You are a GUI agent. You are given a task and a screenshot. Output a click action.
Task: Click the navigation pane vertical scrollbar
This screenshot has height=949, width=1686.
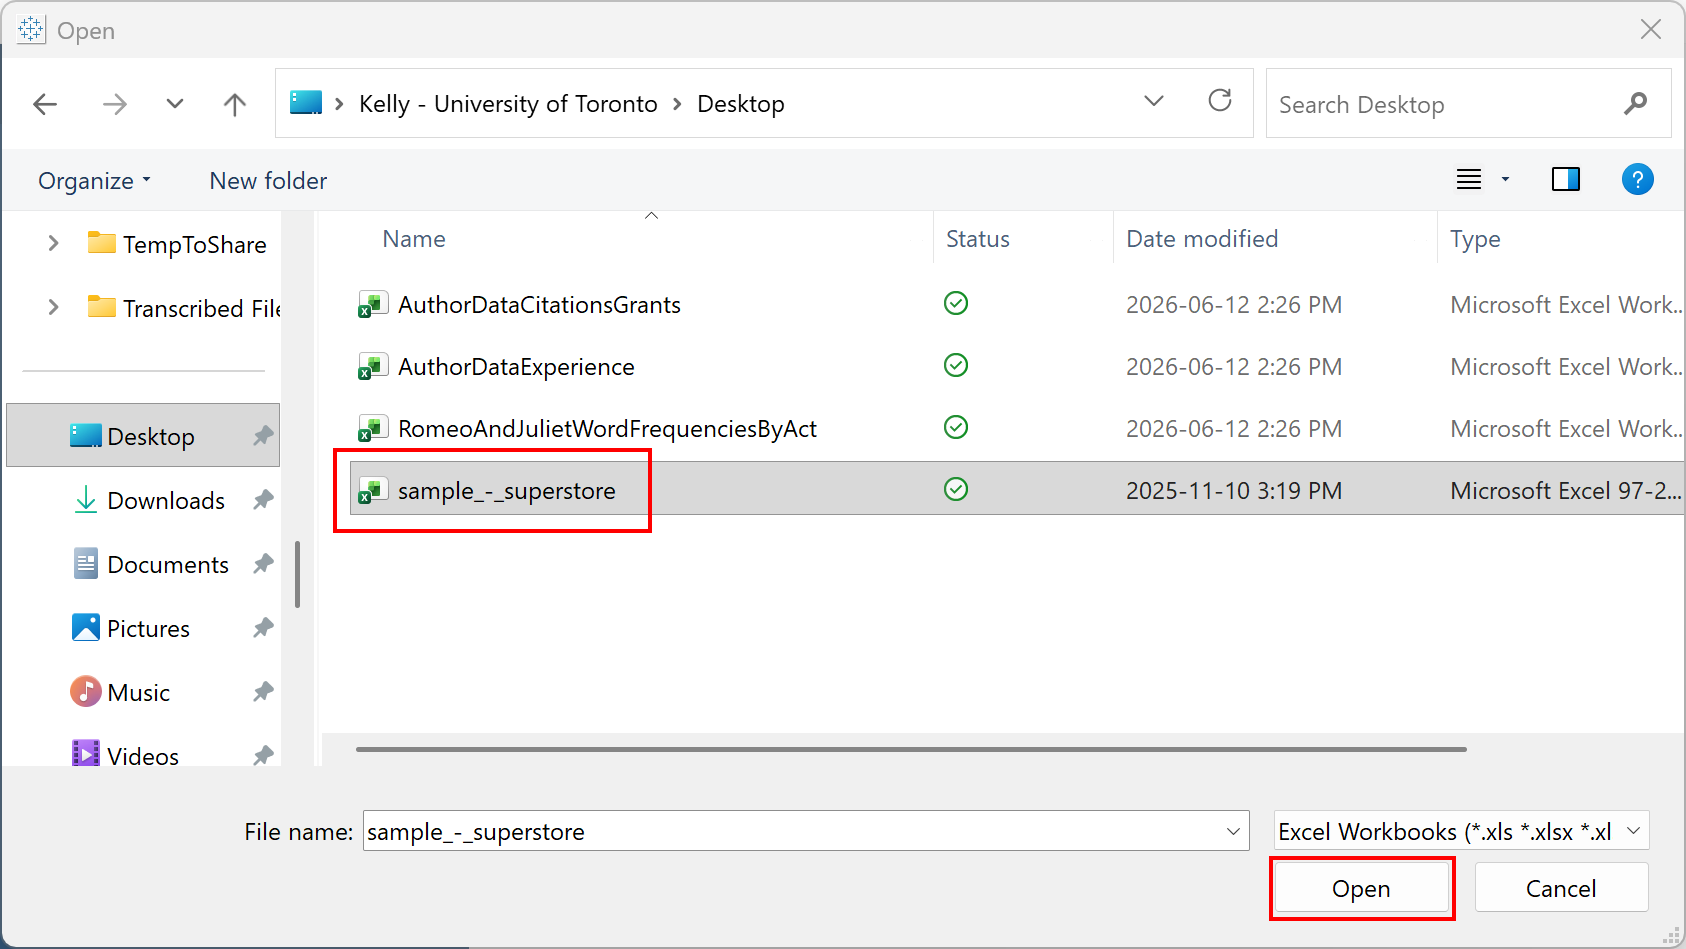coord(297,574)
